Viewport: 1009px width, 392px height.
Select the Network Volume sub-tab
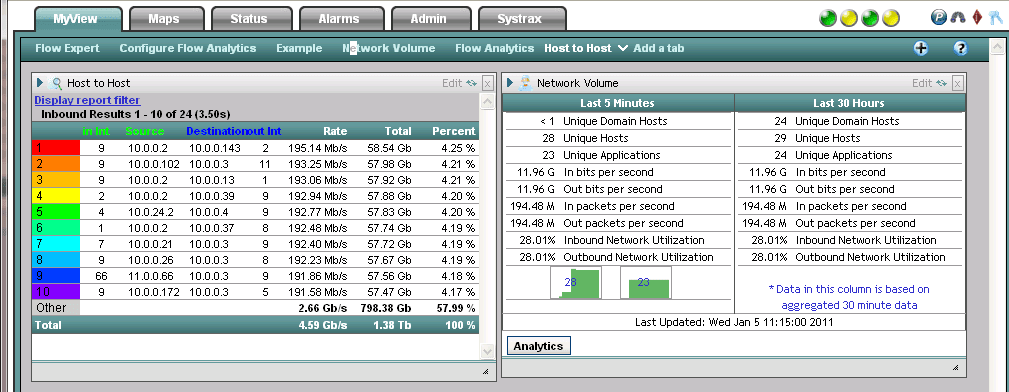[x=389, y=48]
